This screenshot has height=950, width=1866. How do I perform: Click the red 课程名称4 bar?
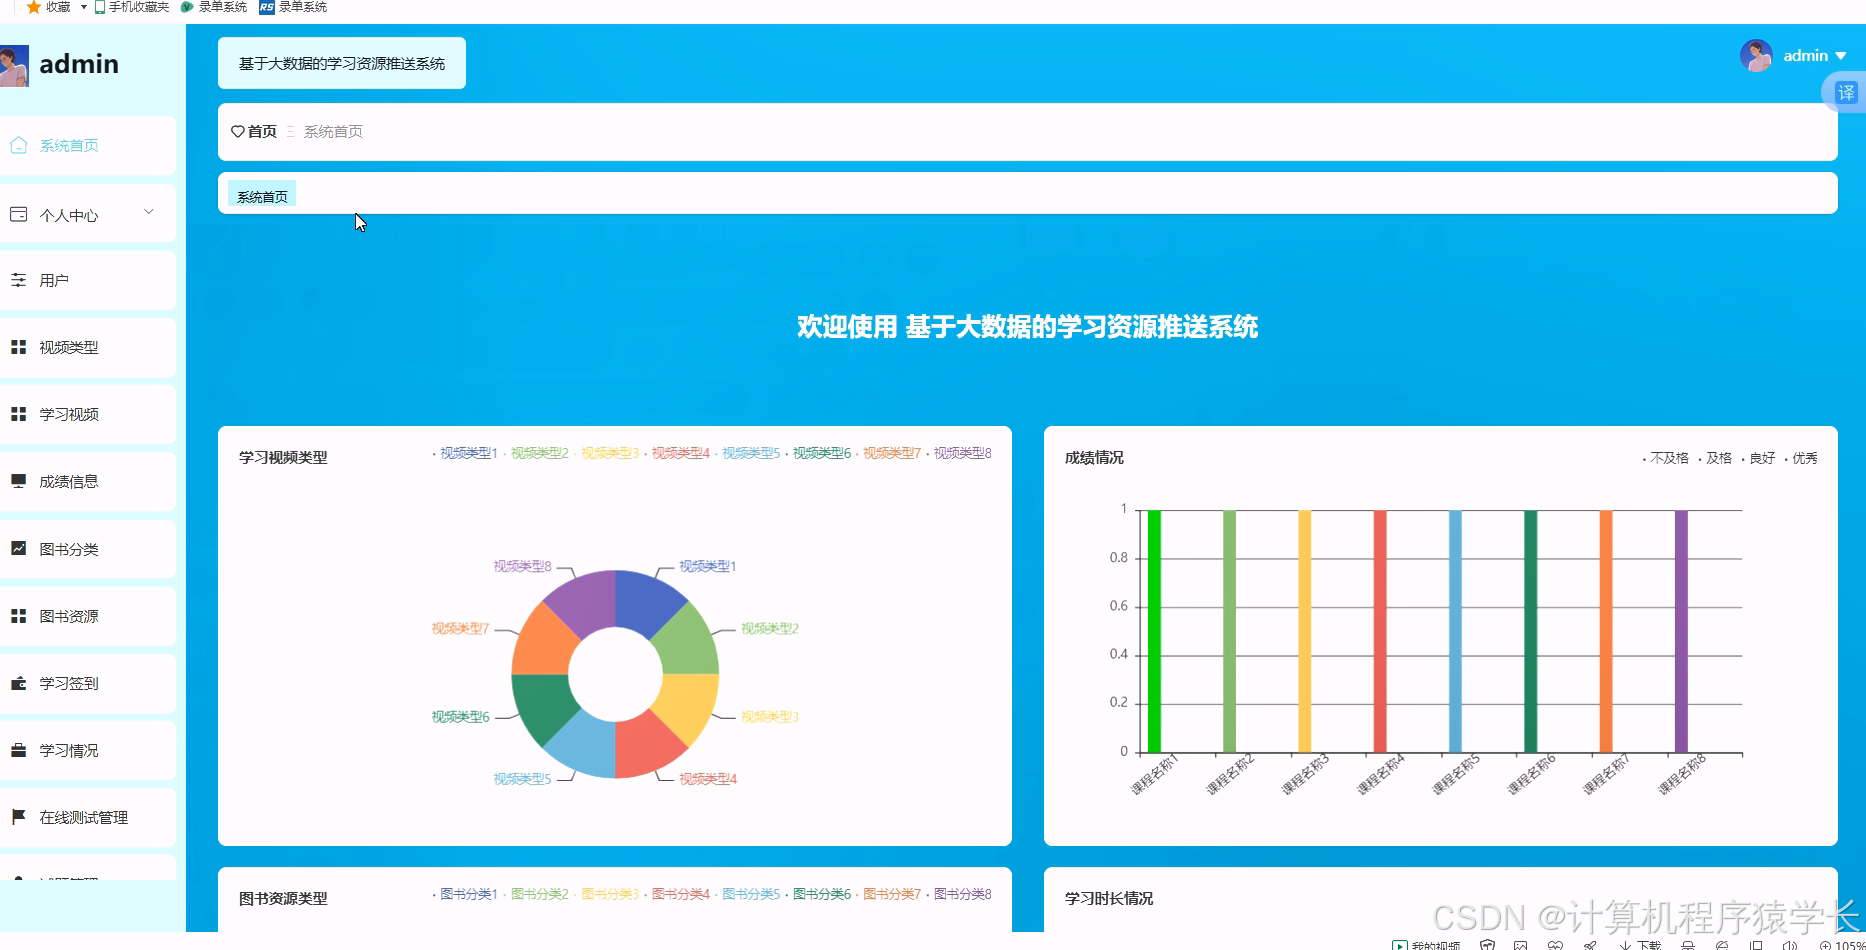(1380, 631)
